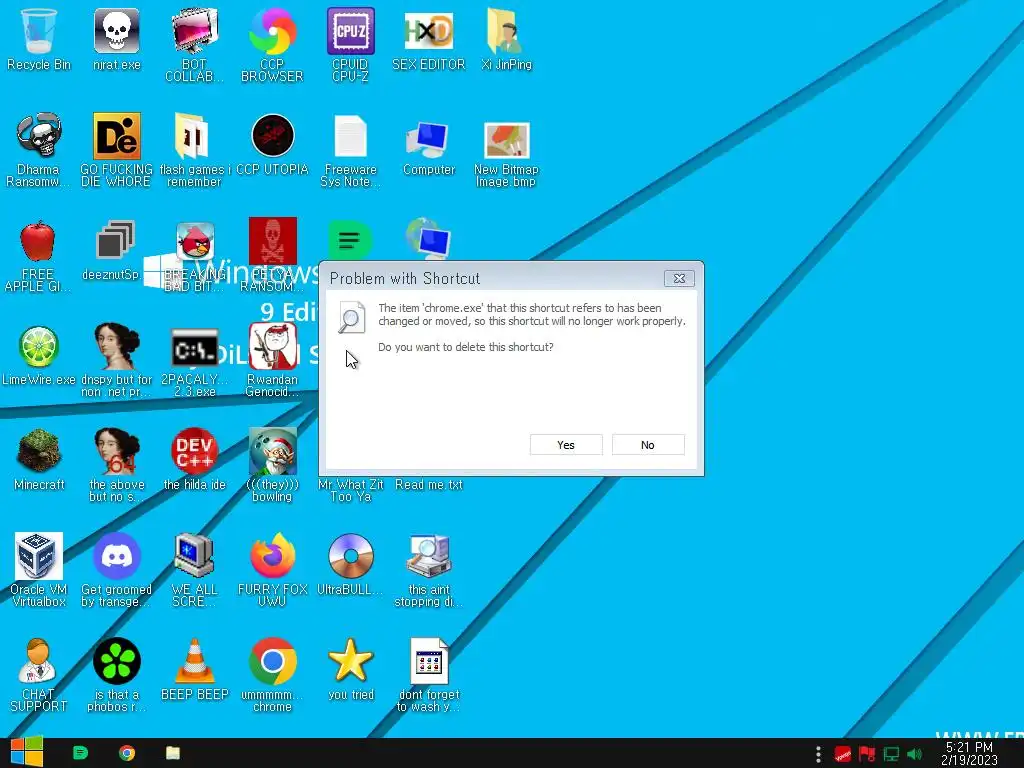Select the Read me.txt label
Screen dimensions: 1024x768
pos(428,485)
